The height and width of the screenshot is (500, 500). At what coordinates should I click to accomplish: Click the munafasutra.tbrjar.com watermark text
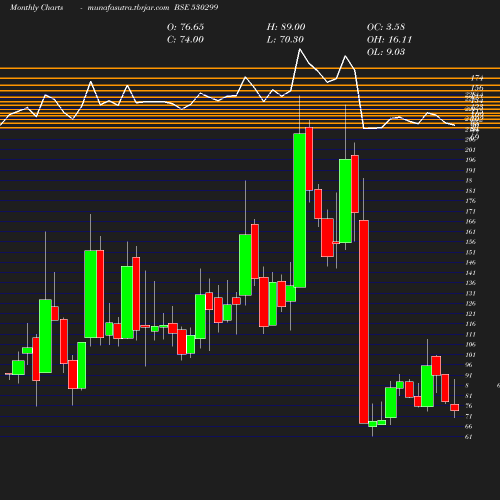pyautogui.click(x=128, y=7)
